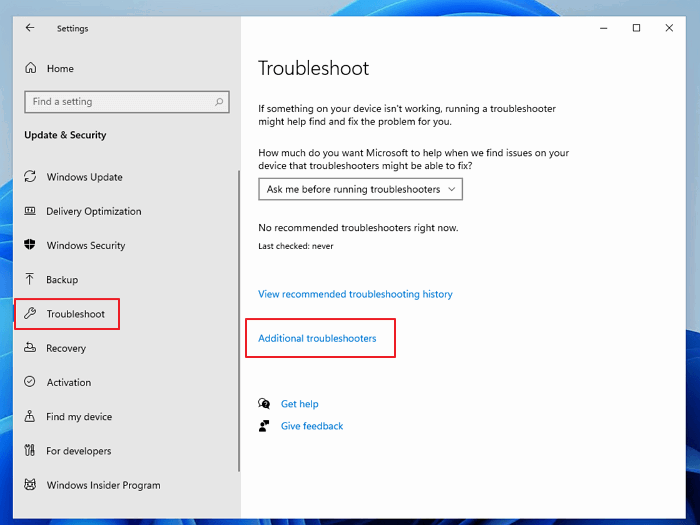Click the search magnifier icon
The height and width of the screenshot is (525, 700).
tap(219, 102)
